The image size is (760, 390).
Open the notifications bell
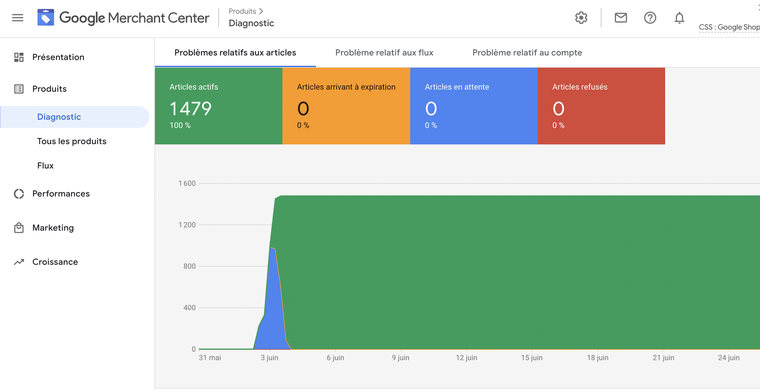point(680,18)
